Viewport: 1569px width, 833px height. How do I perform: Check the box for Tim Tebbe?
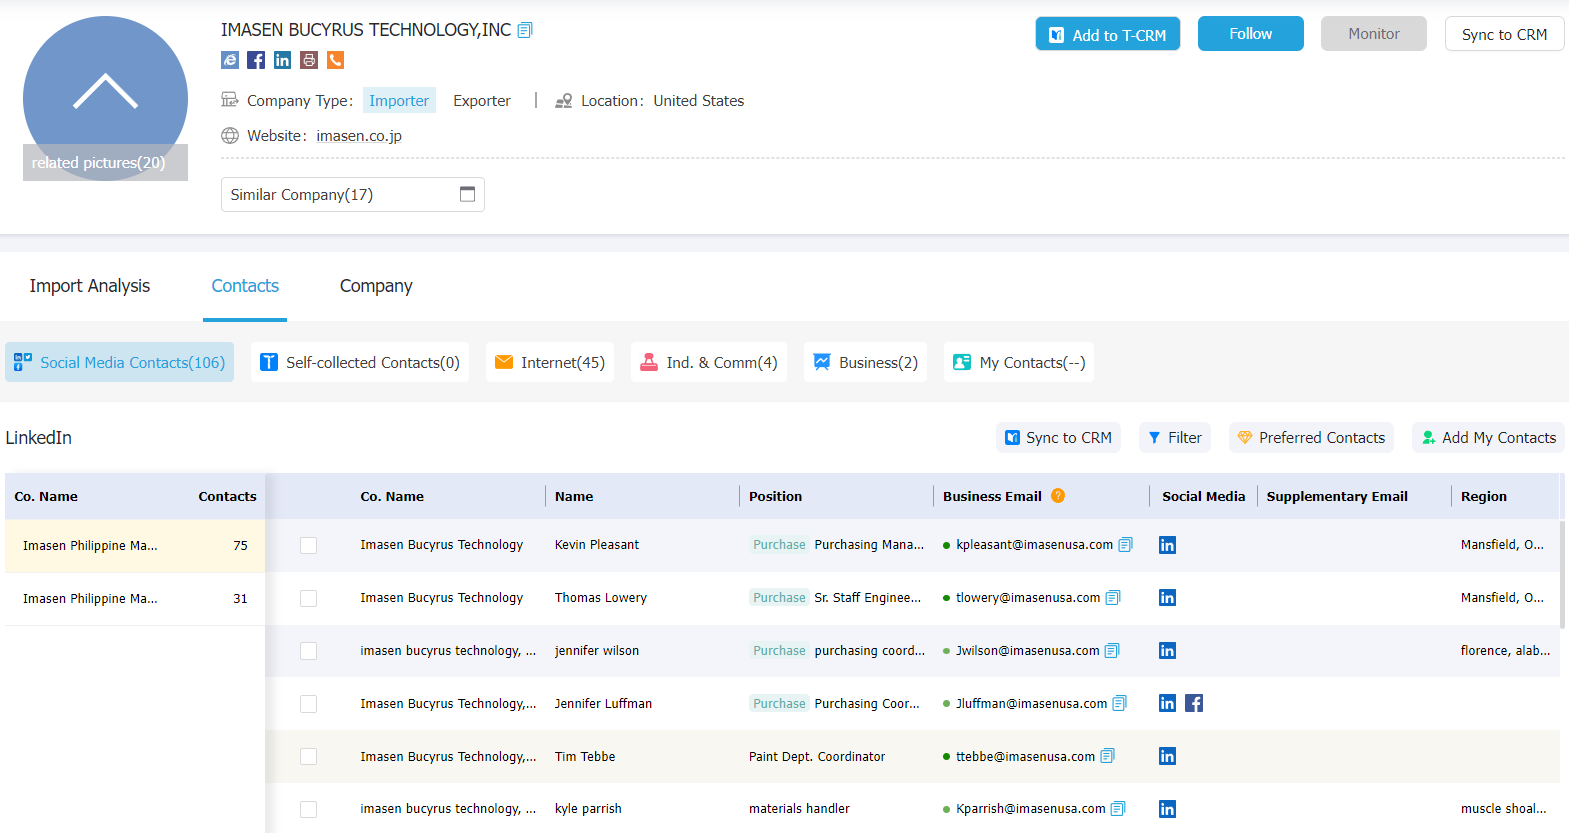(308, 757)
